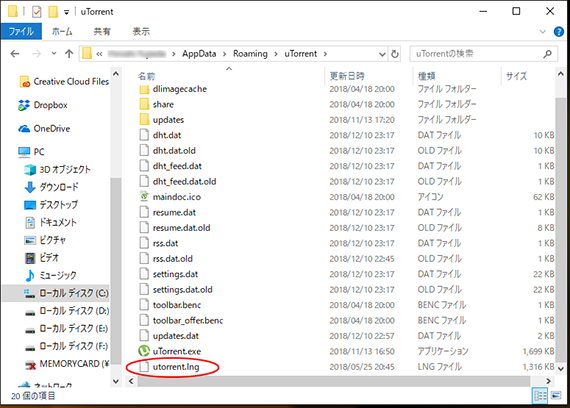Image resolution: width=570 pixels, height=408 pixels.
Task: Click the search magnifier icon
Action: [547, 54]
